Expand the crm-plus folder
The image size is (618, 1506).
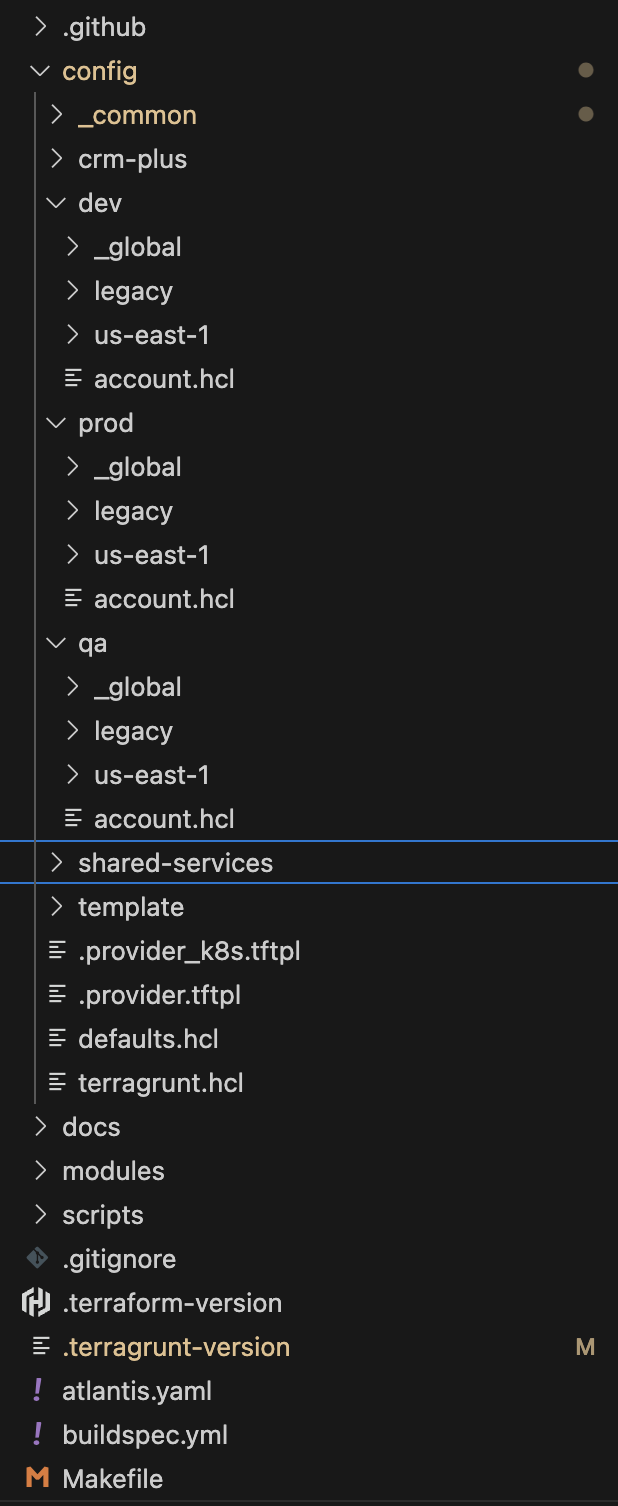click(x=56, y=159)
